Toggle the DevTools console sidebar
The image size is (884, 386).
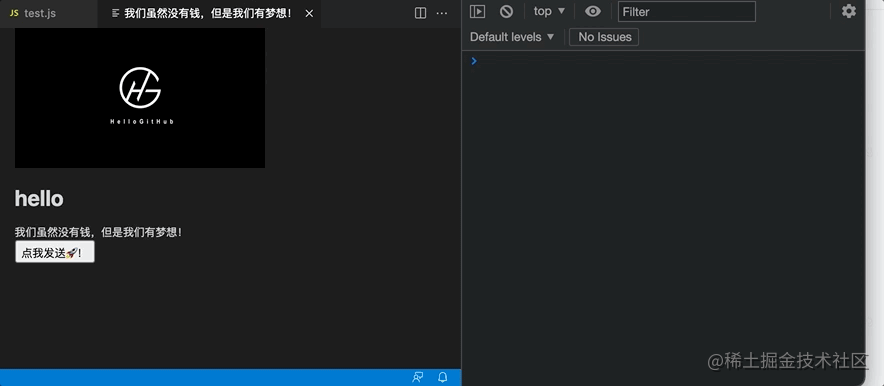[478, 11]
